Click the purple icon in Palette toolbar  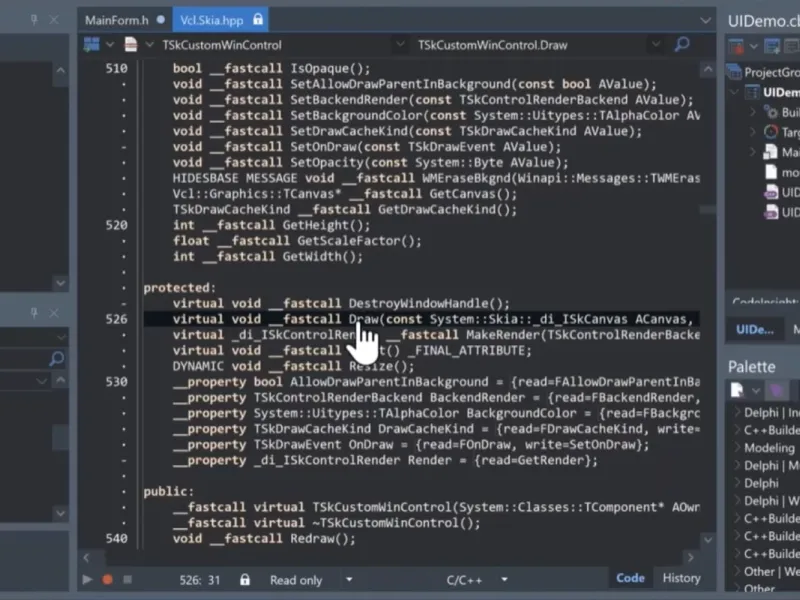coord(777,391)
